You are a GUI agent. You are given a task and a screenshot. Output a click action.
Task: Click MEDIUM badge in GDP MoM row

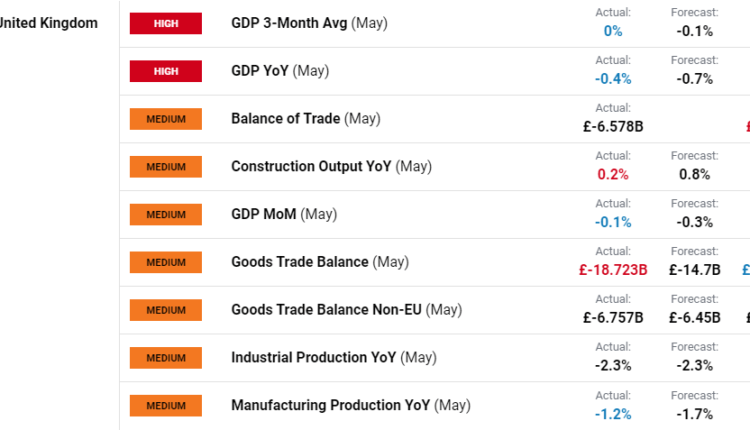165,215
